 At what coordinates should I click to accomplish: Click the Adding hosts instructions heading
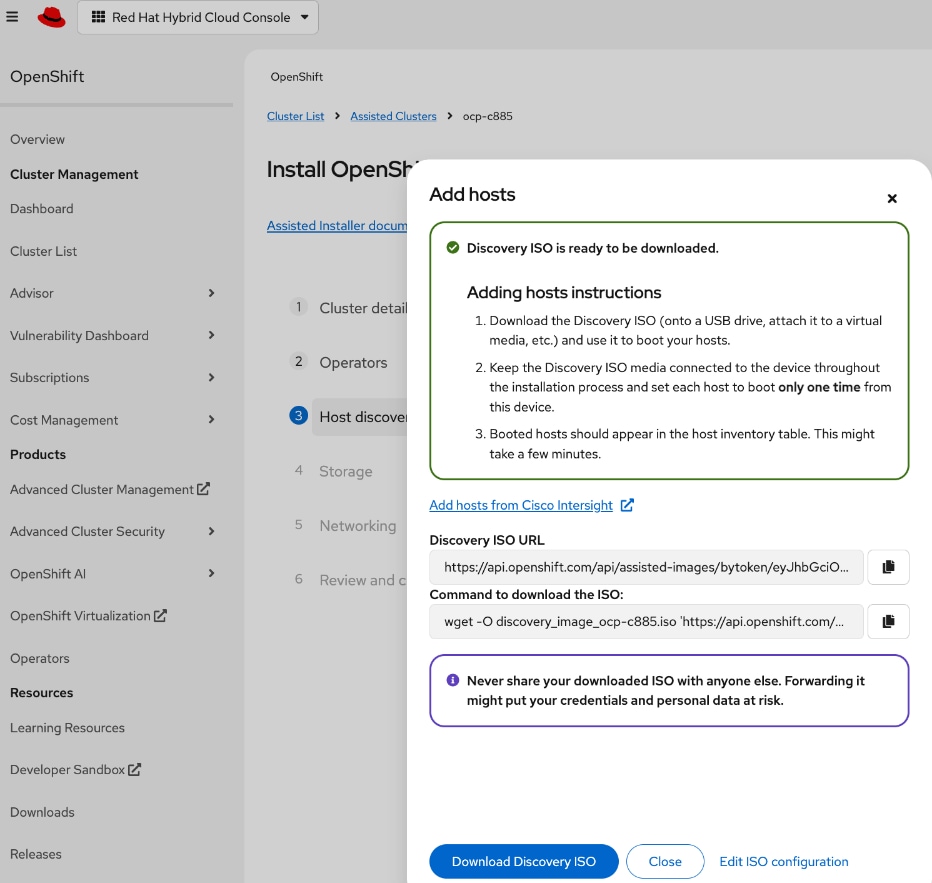(x=564, y=292)
